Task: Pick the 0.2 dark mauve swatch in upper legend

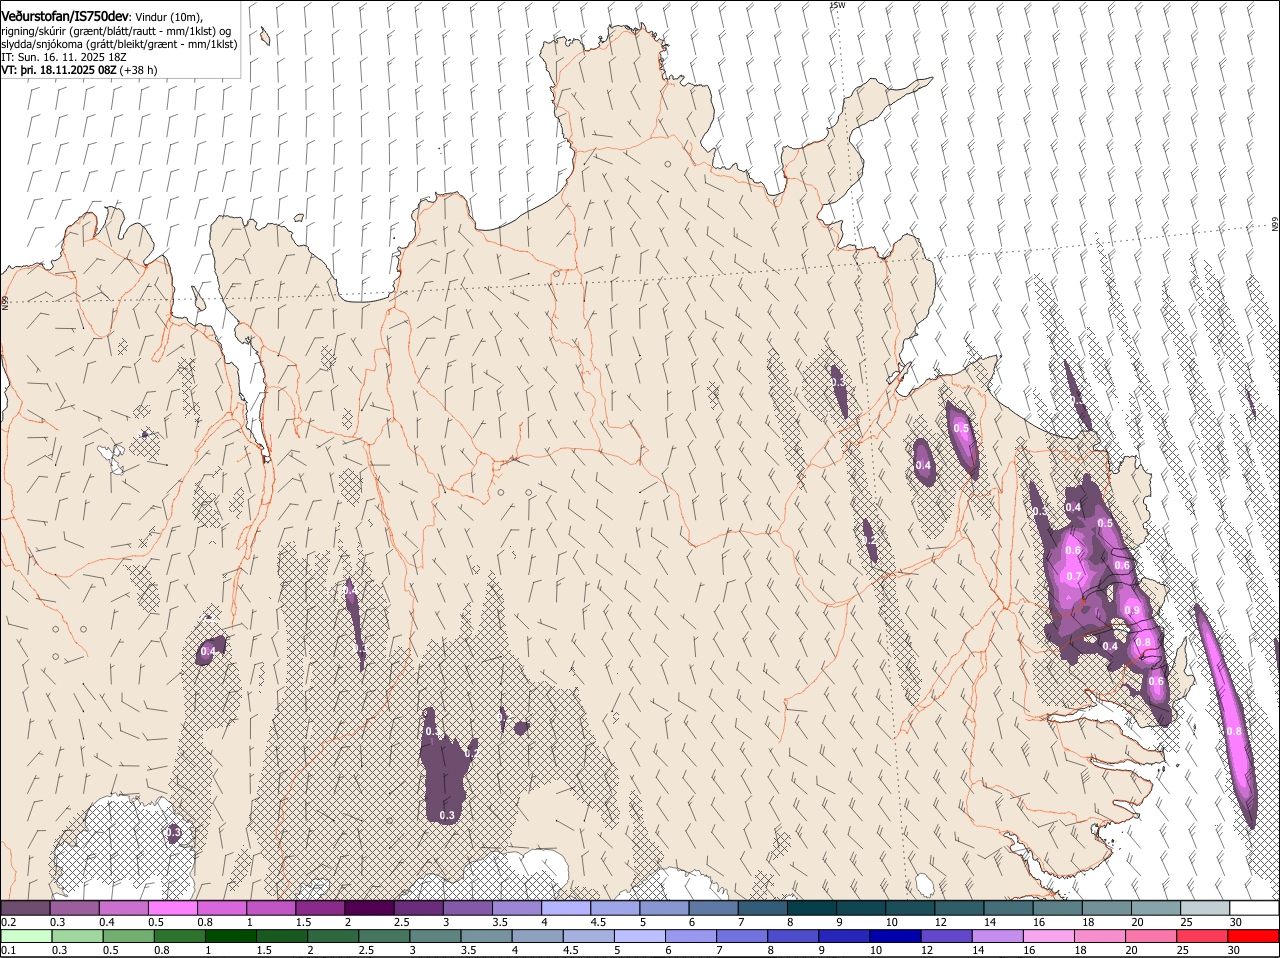Action: (x=25, y=908)
